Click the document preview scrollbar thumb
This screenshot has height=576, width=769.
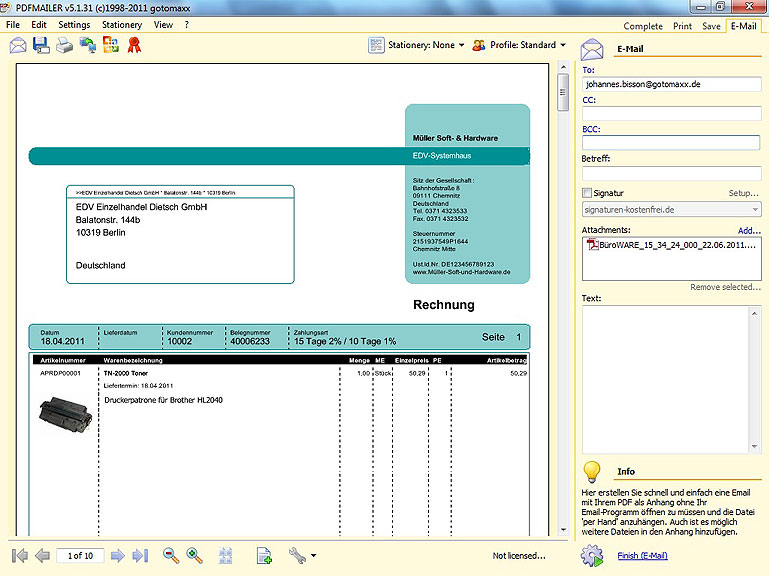coord(563,92)
